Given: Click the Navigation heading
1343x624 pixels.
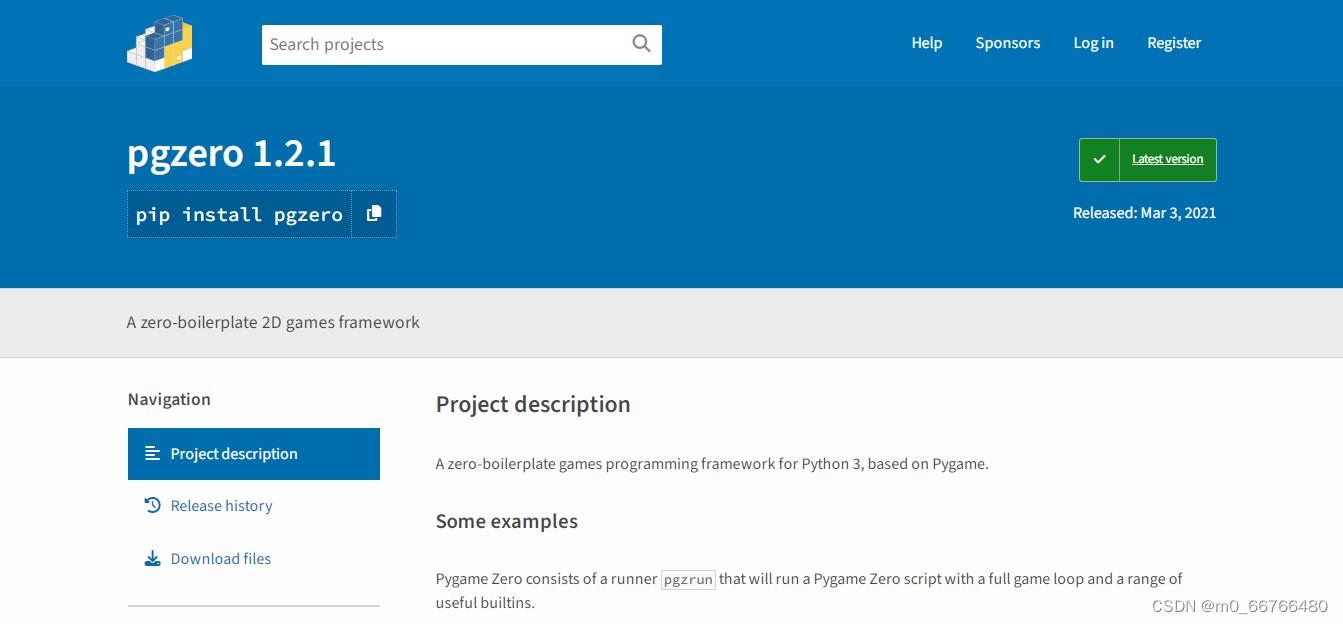Looking at the screenshot, I should pyautogui.click(x=169, y=399).
